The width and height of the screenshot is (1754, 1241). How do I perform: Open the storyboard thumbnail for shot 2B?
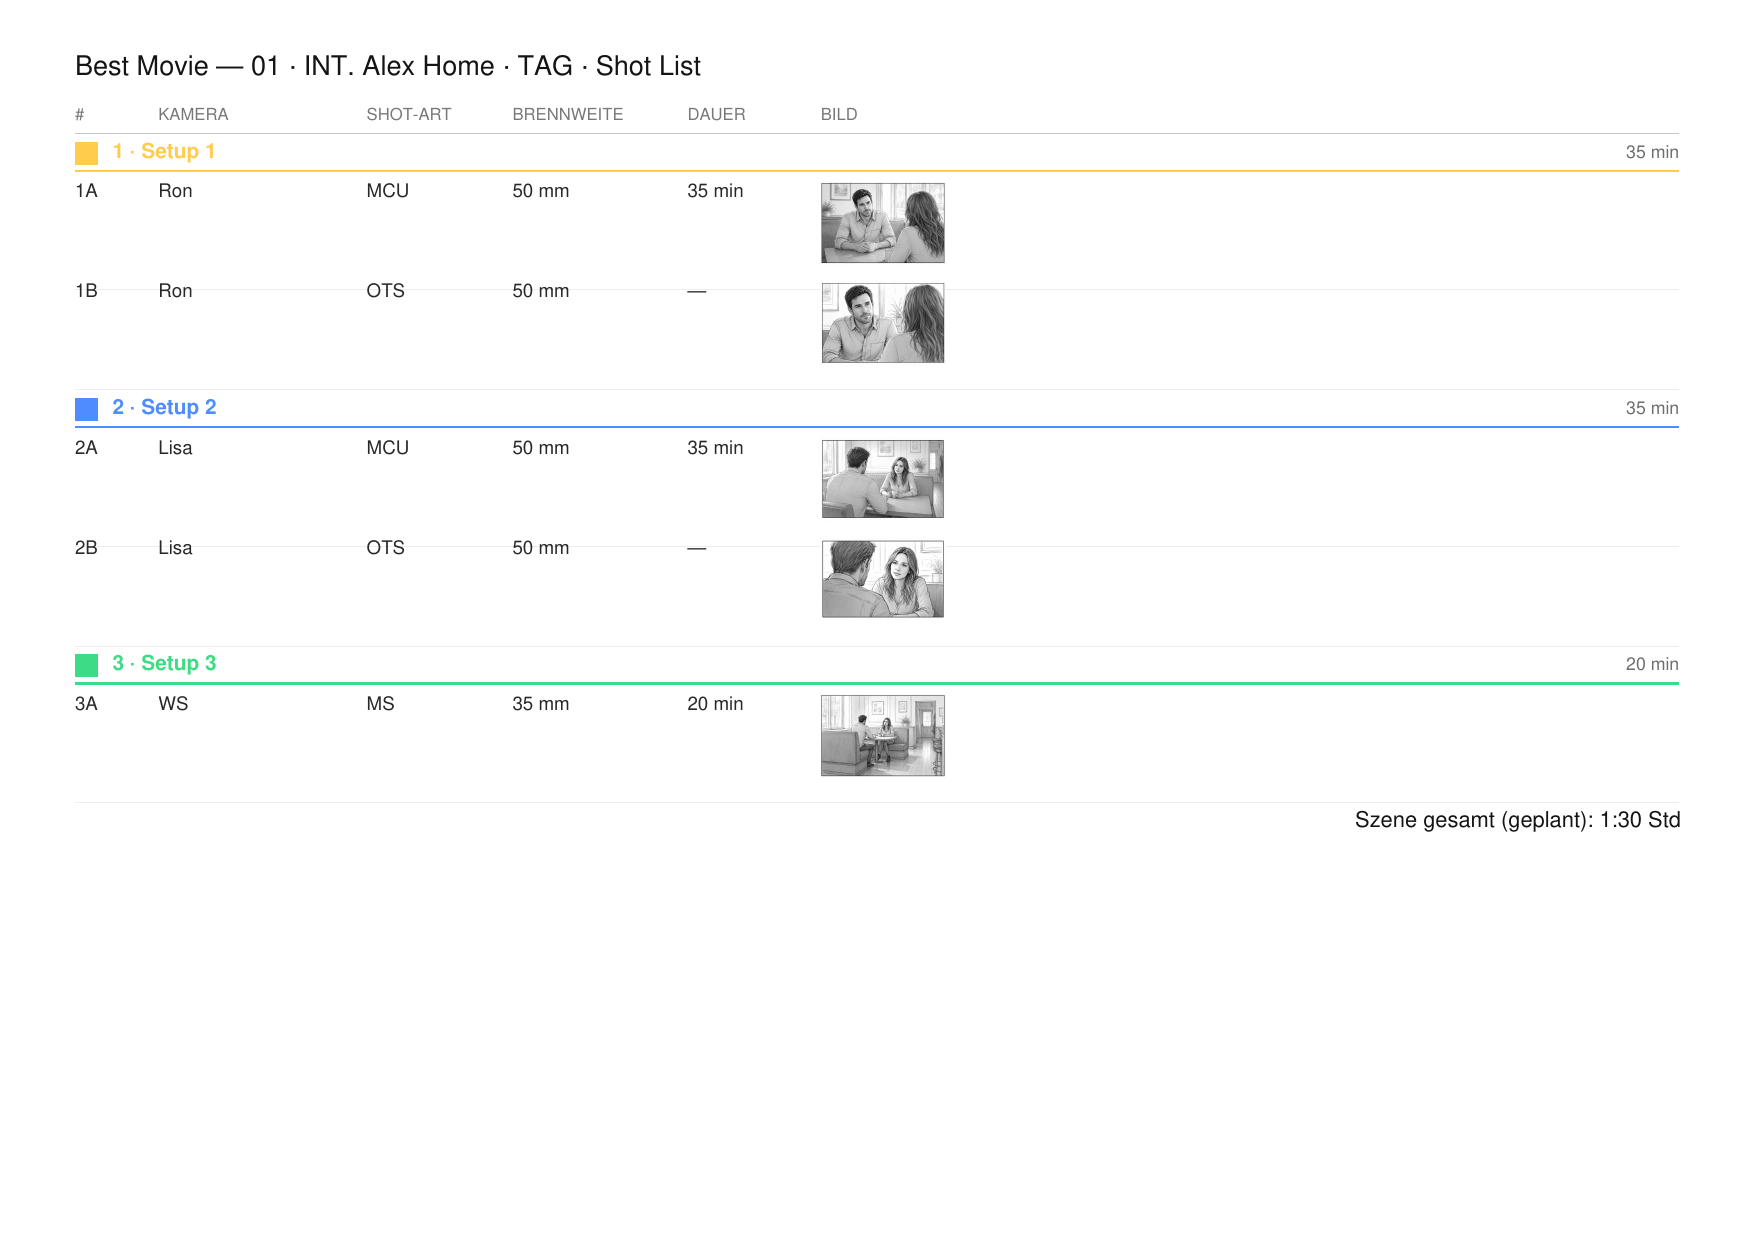pyautogui.click(x=883, y=579)
